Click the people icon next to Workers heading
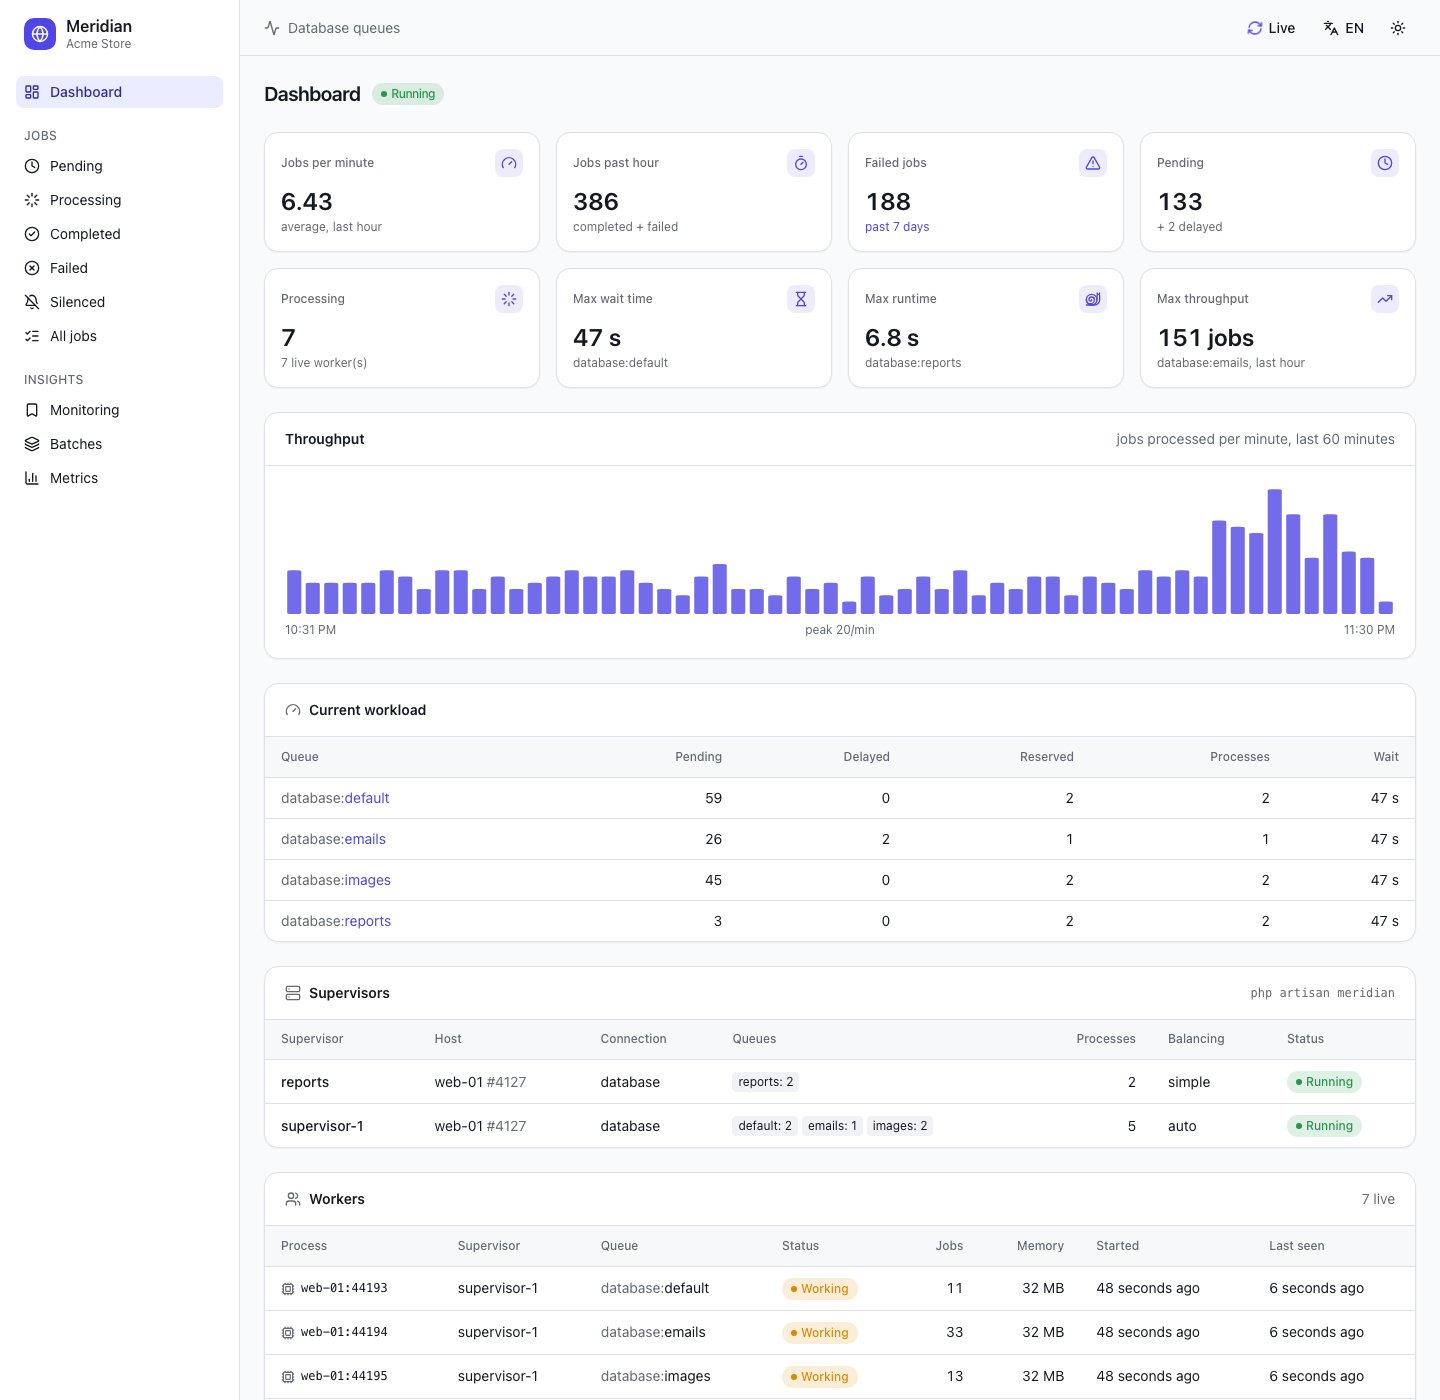1440x1400 pixels. click(293, 1199)
